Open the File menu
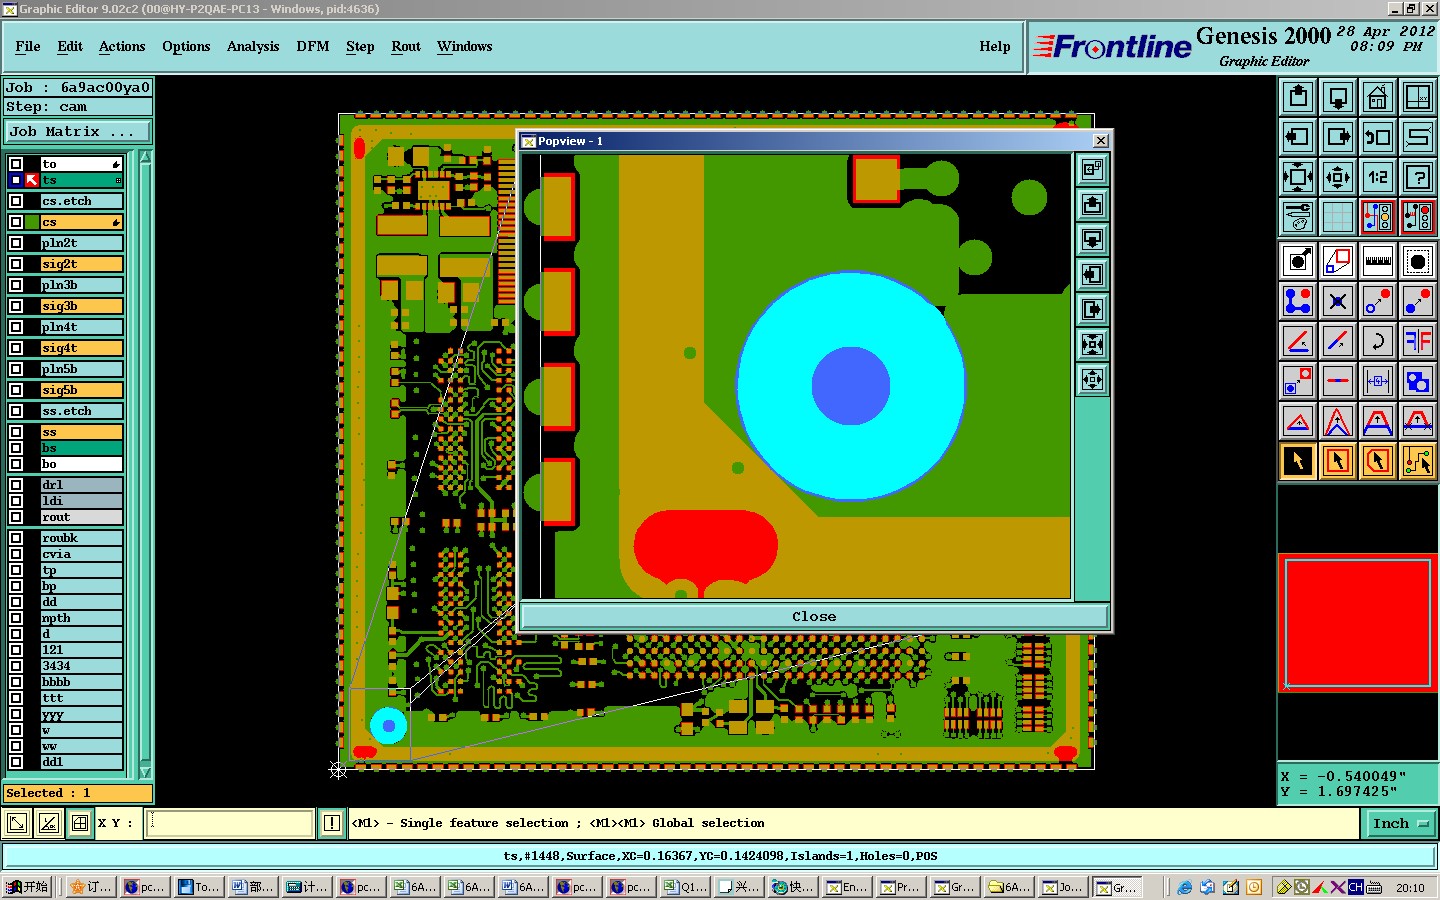Viewport: 1440px width, 900px height. 28,47
